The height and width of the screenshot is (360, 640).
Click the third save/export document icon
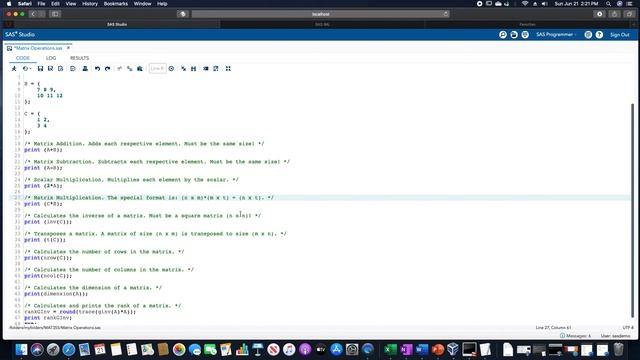61,69
